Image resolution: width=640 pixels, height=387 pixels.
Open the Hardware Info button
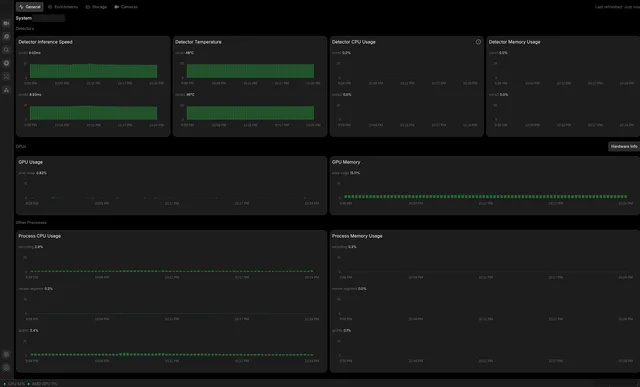click(624, 146)
